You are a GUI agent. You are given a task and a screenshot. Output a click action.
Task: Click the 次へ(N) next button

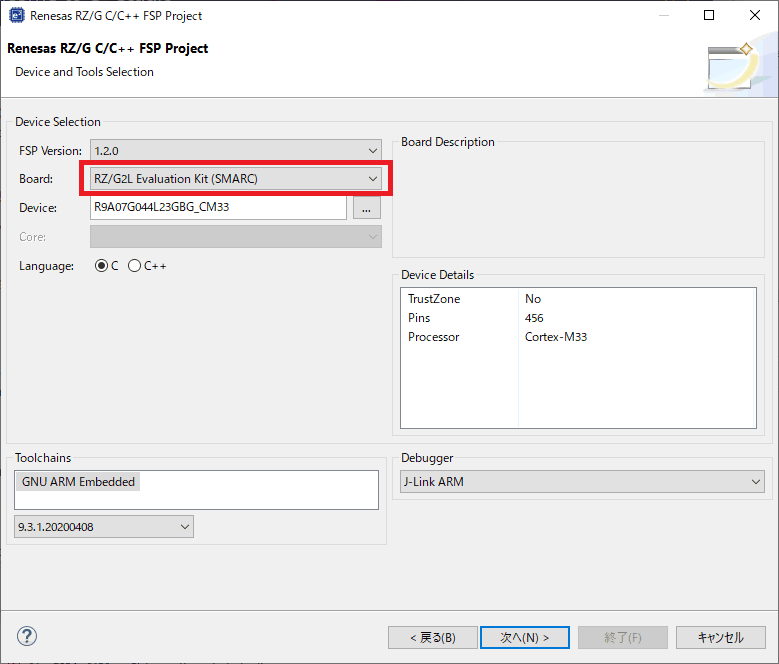point(525,637)
